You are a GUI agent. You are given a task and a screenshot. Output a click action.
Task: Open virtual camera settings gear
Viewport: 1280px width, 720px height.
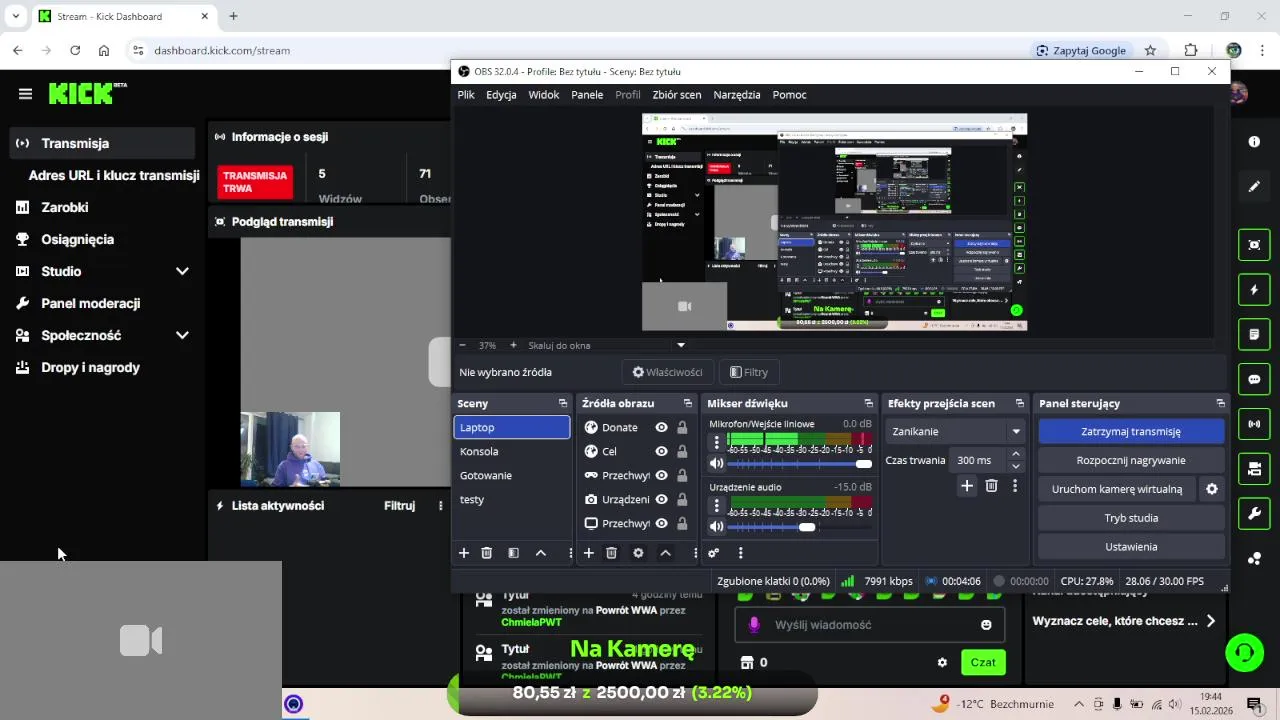coord(1212,489)
